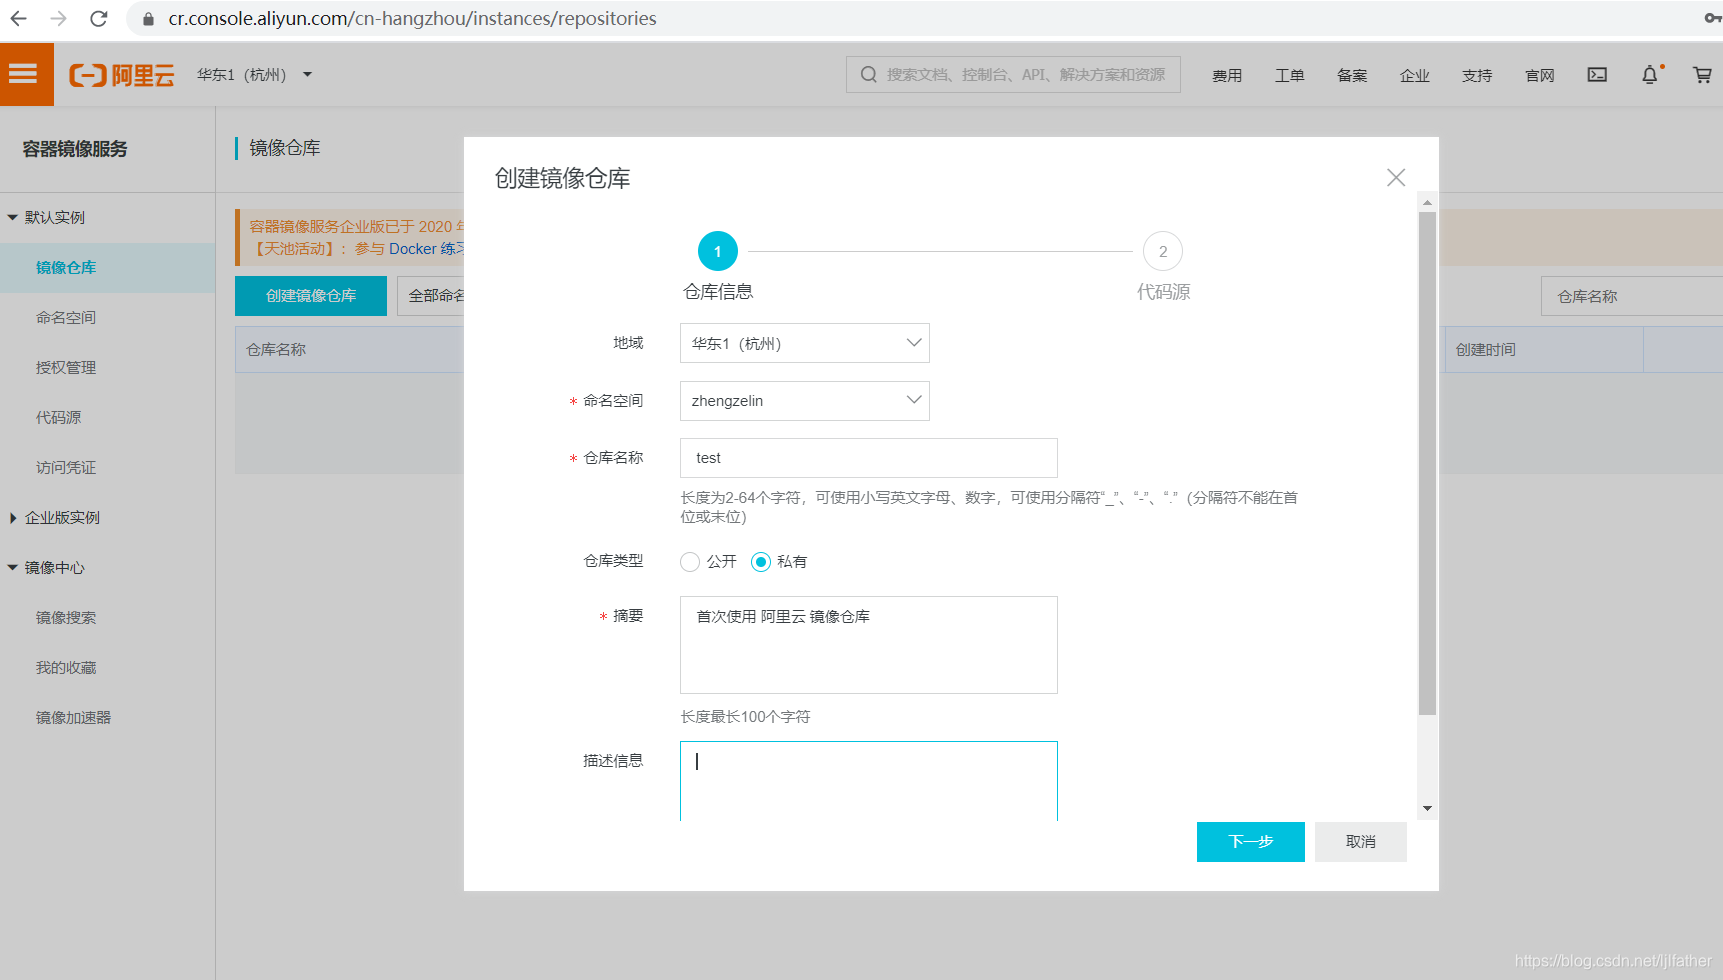The height and width of the screenshot is (980, 1723).
Task: Select the 公开 repository type
Action: coord(690,562)
